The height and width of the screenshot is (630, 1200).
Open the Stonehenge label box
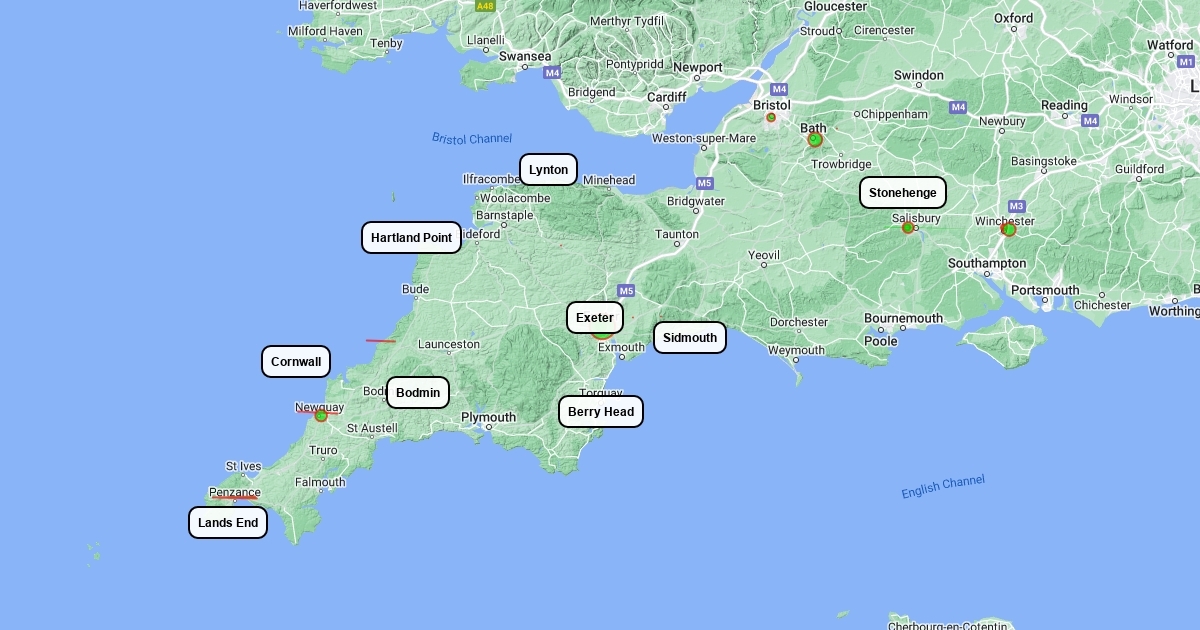[x=903, y=193]
